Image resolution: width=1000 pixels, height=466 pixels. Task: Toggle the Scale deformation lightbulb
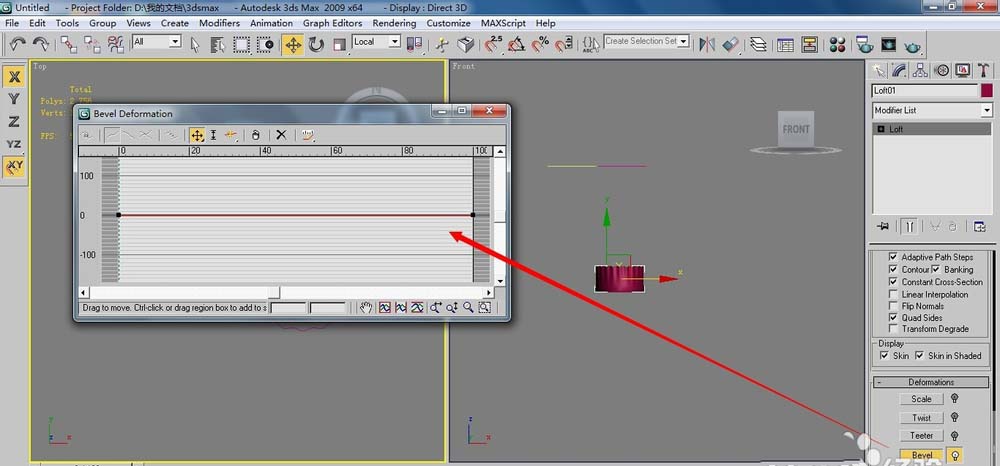(955, 398)
